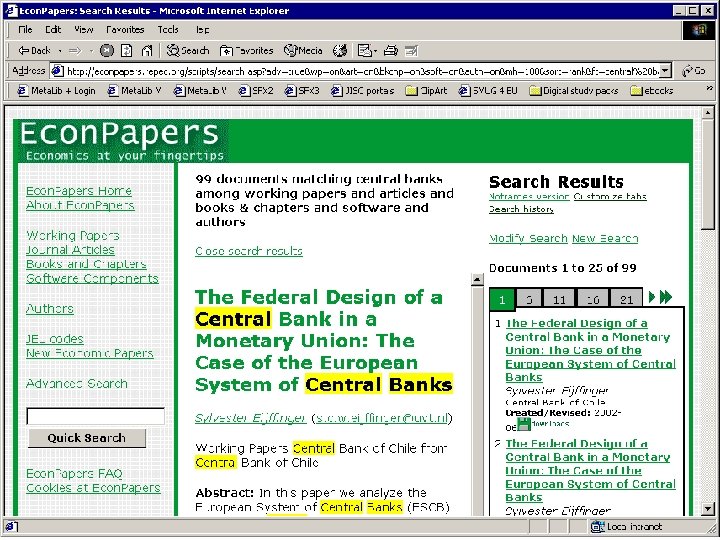This screenshot has width=720, height=540.
Task: Expand the Back button history dropdown arrow
Action: [60, 51]
